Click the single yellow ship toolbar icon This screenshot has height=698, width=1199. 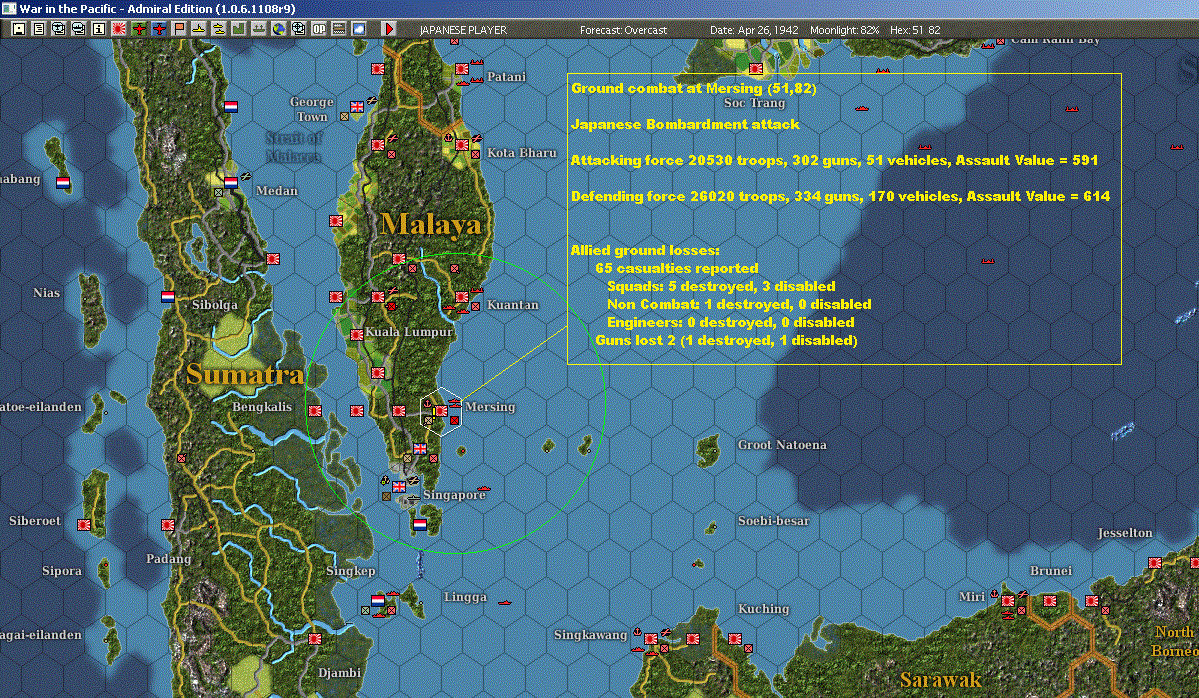pyautogui.click(x=199, y=29)
